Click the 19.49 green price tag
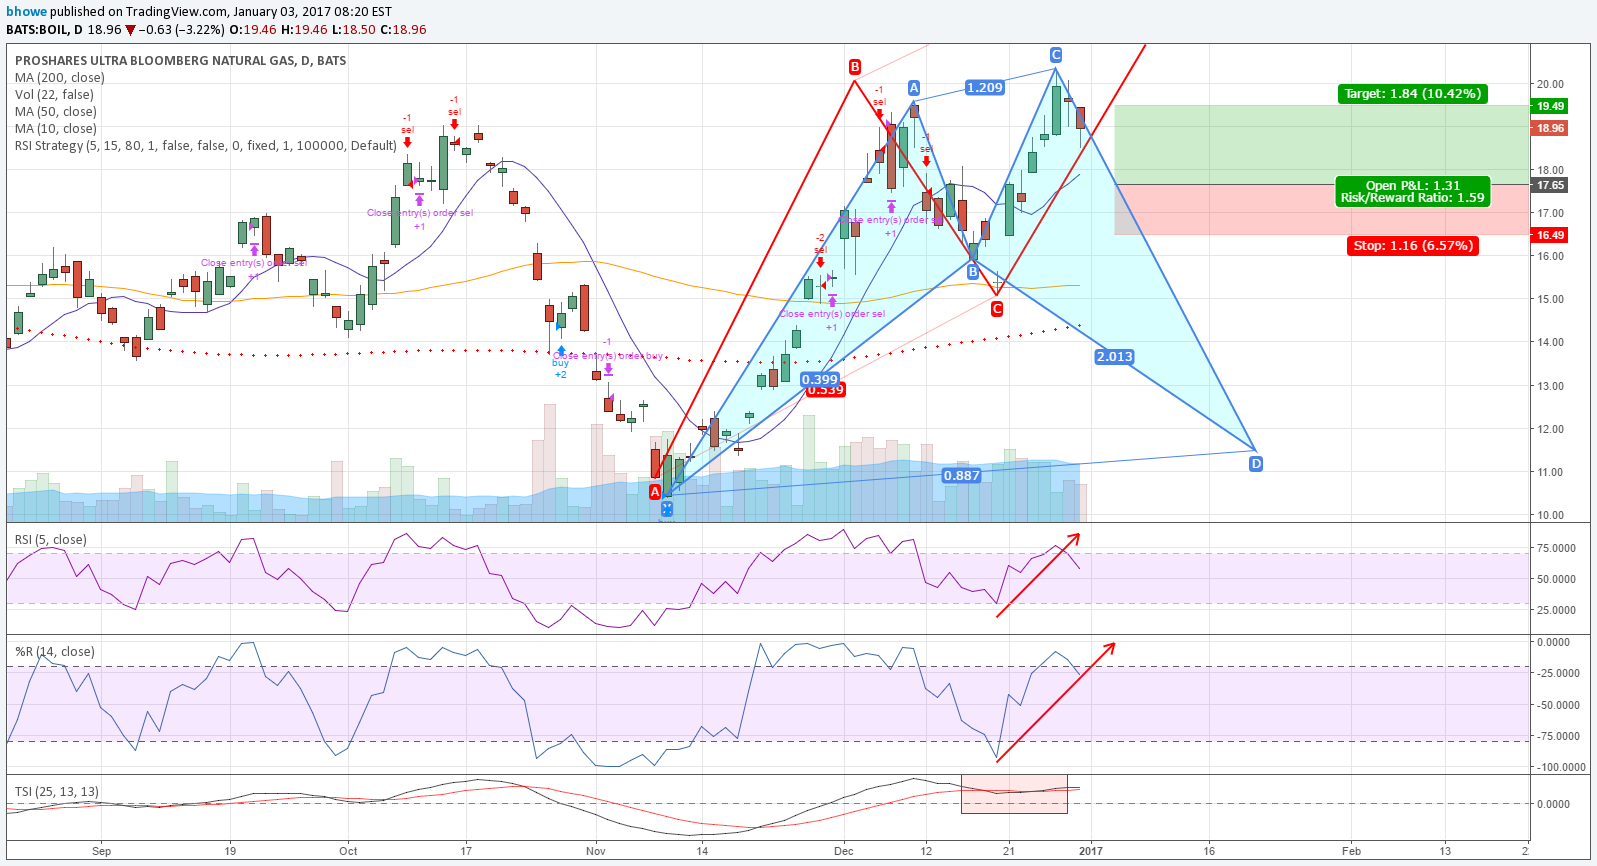The height and width of the screenshot is (866, 1597). [1550, 107]
